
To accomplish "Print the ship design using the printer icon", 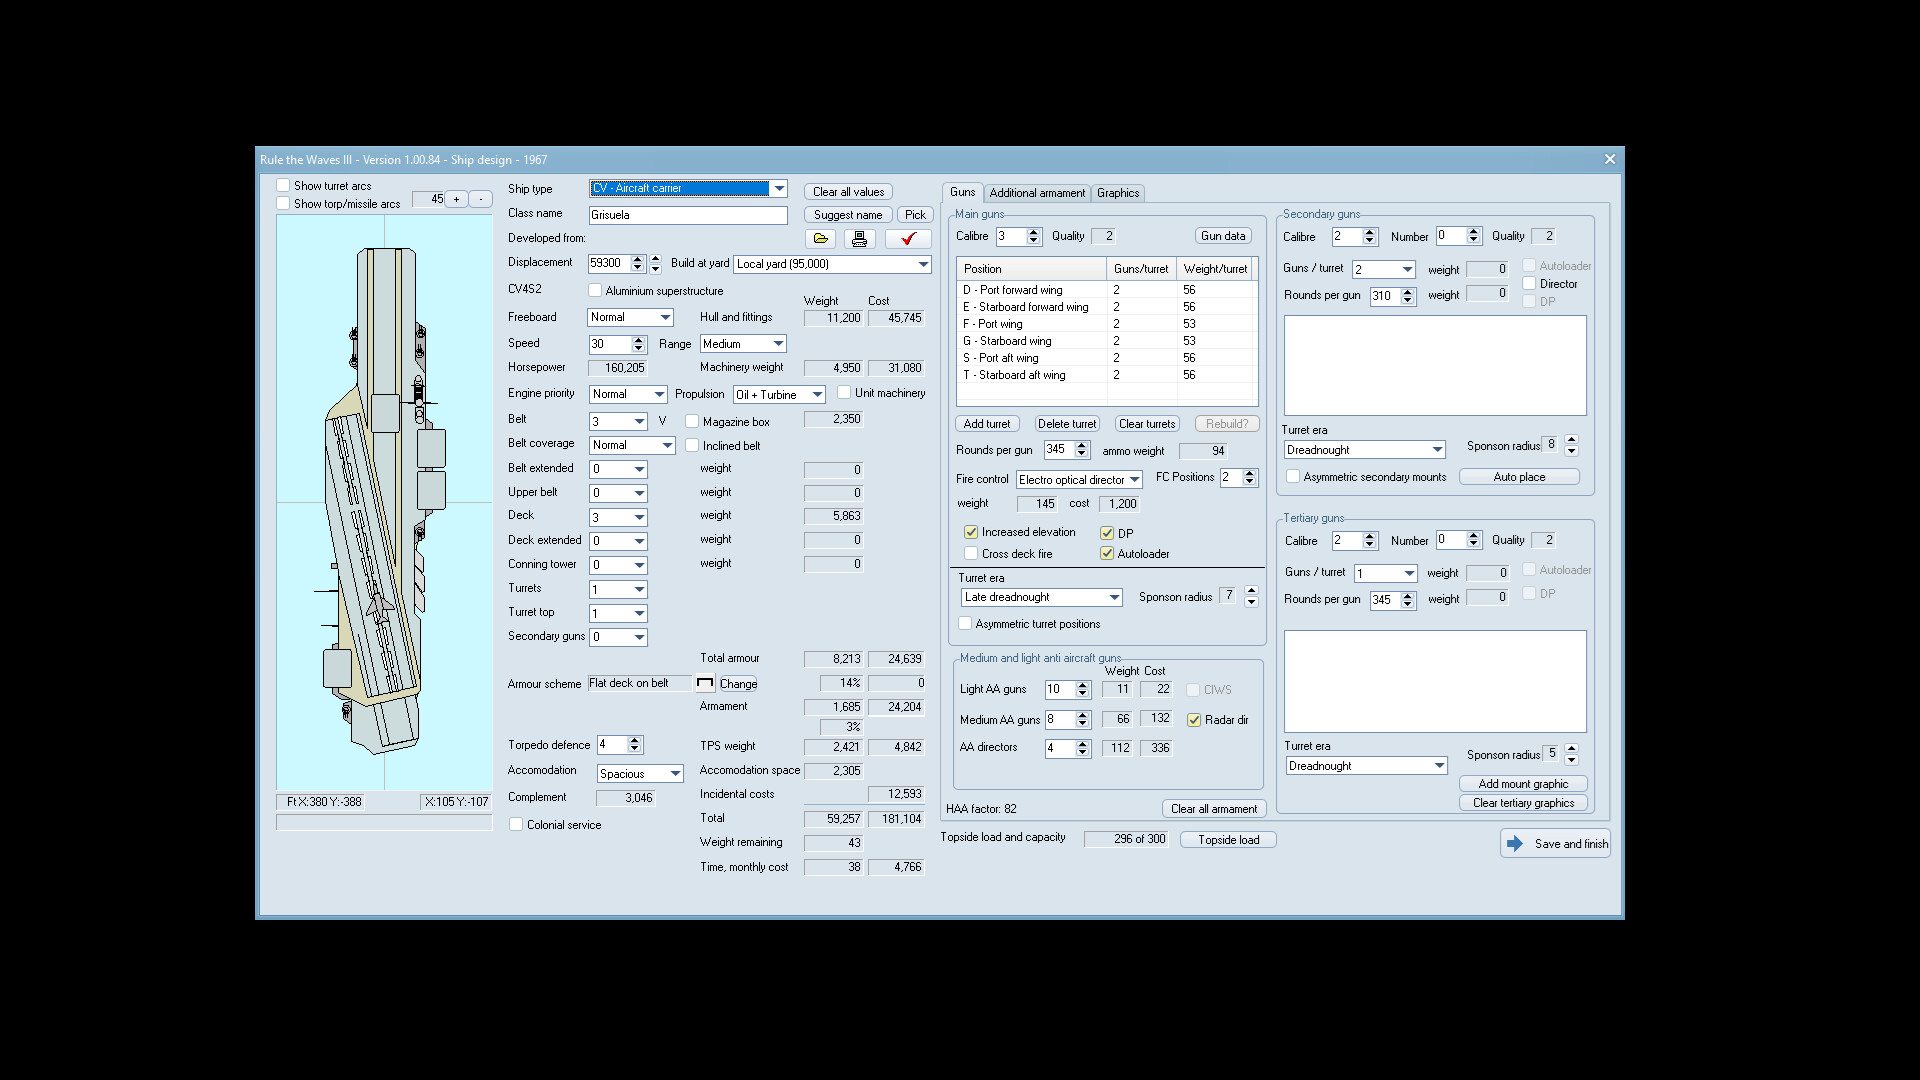I will click(x=859, y=239).
